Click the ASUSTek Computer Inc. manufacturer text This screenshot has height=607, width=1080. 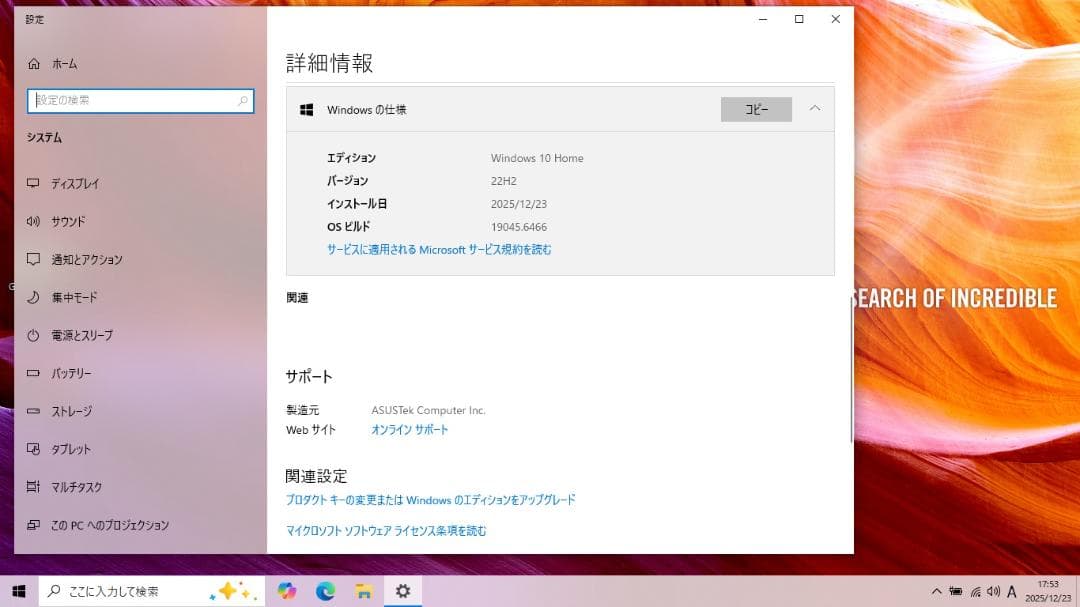428,410
